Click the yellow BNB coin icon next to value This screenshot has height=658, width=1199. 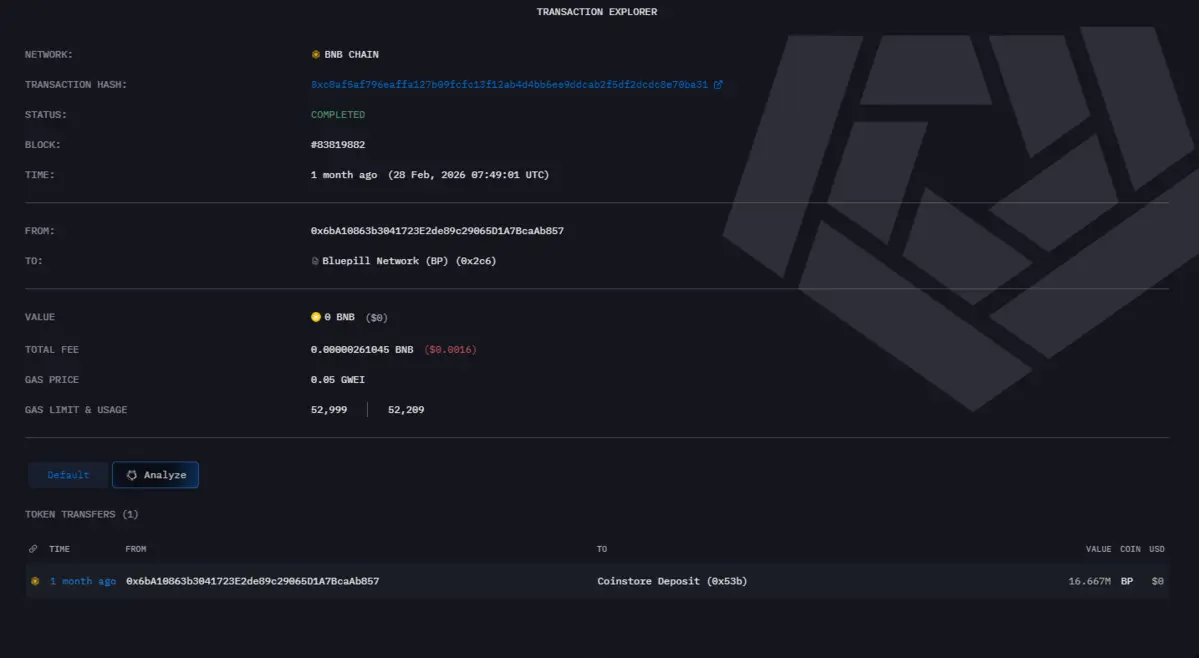316,317
